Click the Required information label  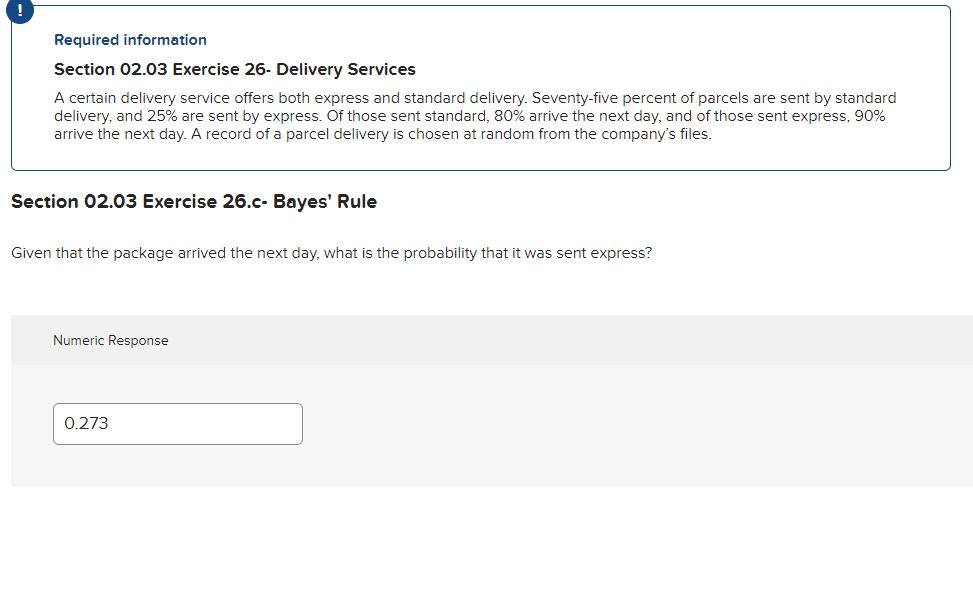pyautogui.click(x=129, y=40)
